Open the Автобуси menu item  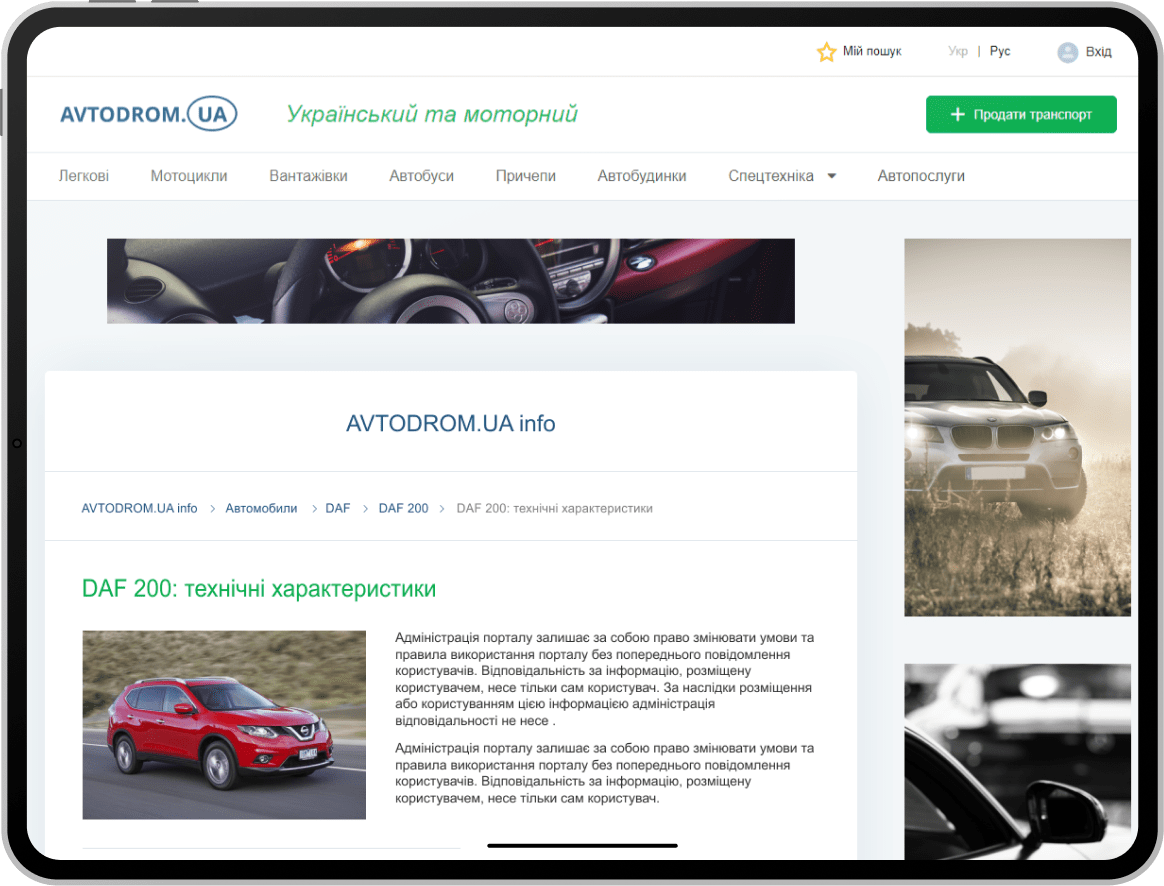(421, 176)
